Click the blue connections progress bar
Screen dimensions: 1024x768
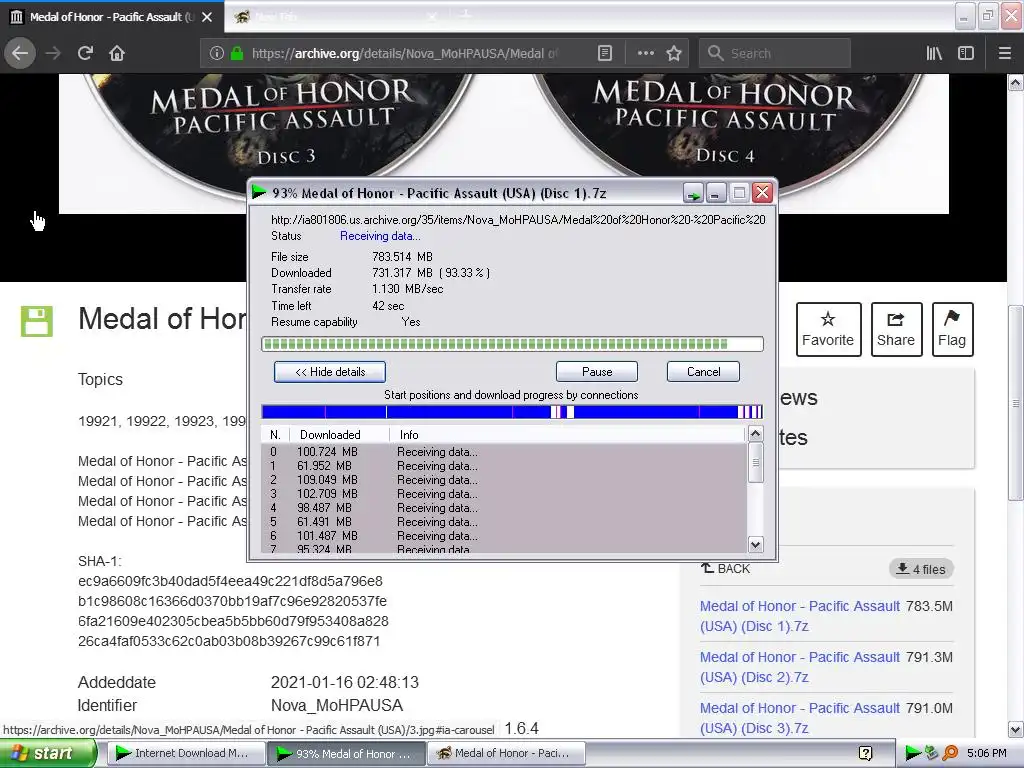pyautogui.click(x=512, y=412)
